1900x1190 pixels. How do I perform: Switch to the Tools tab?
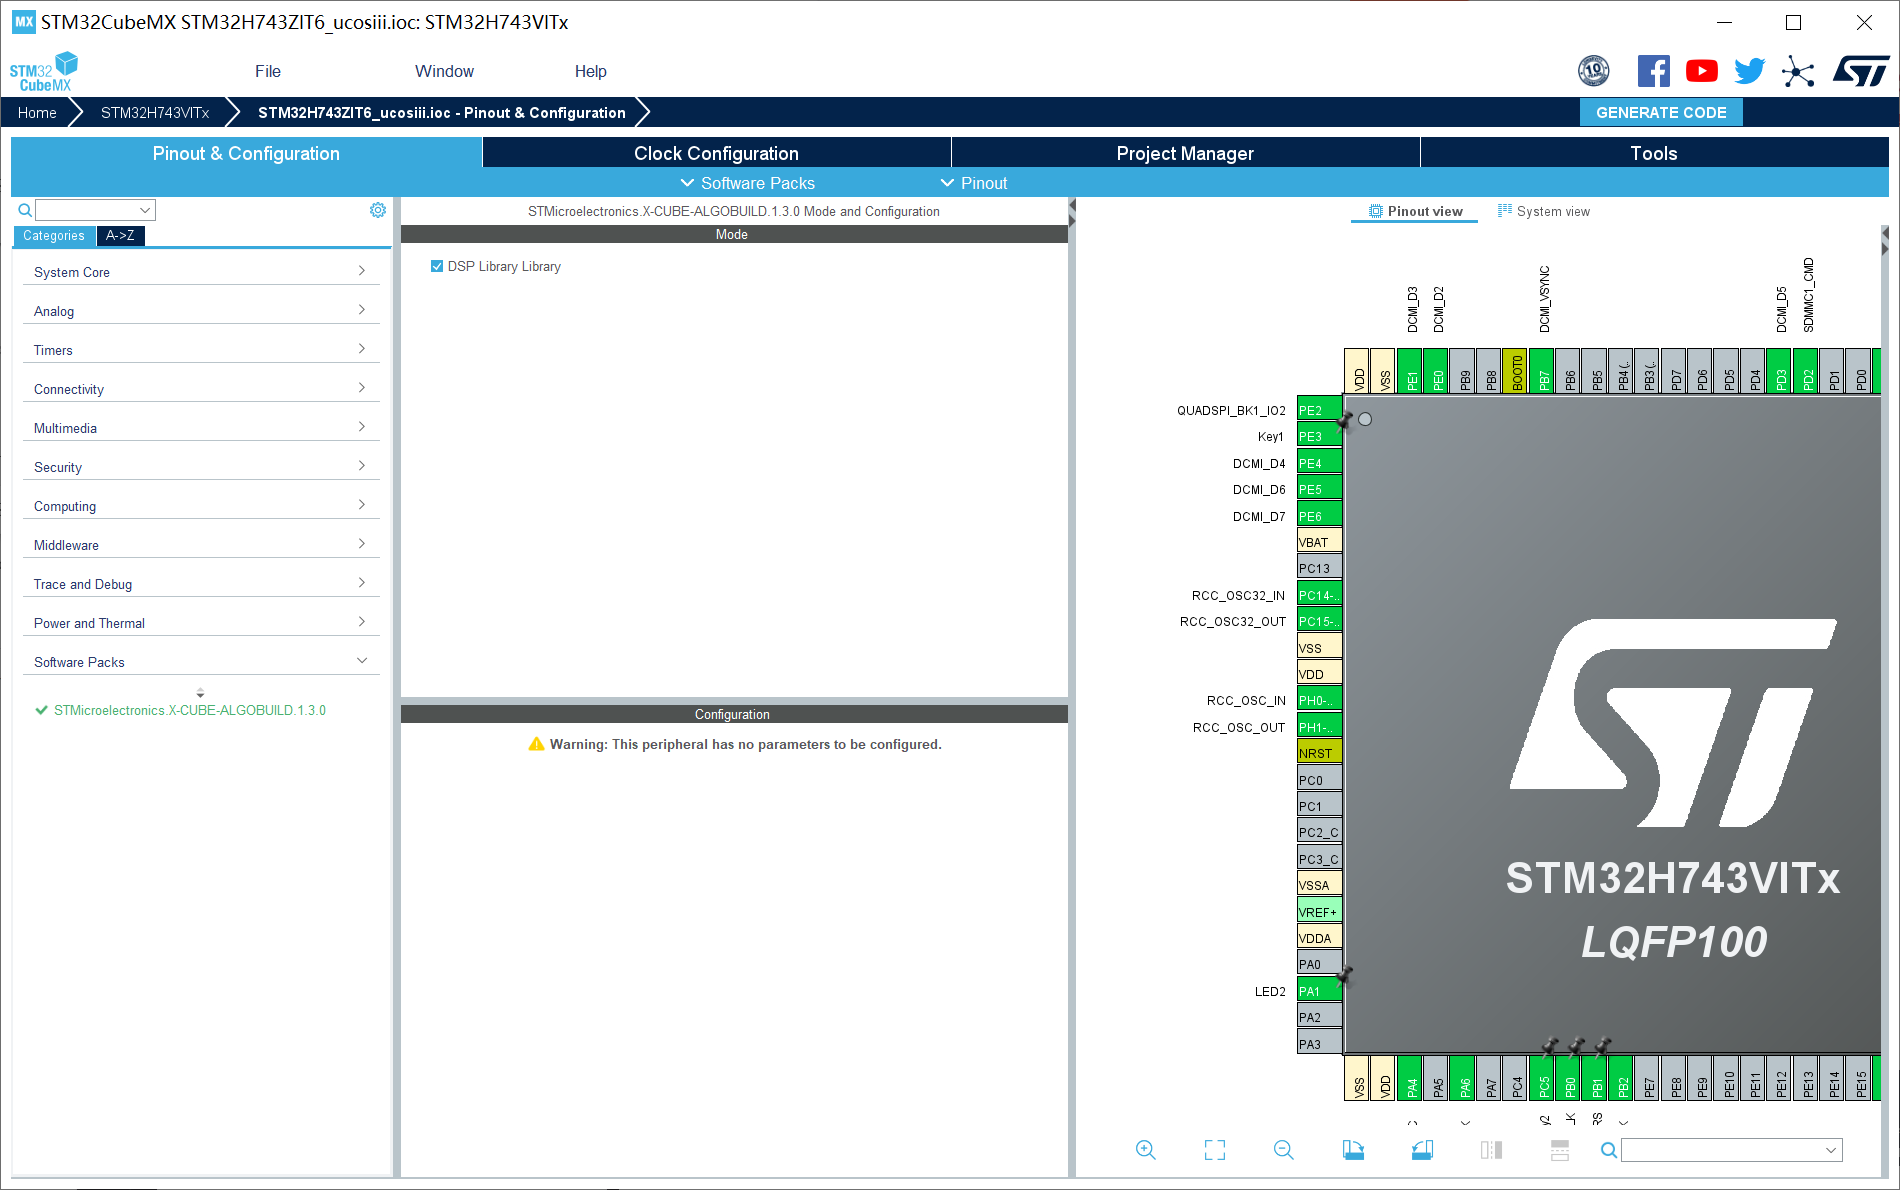[x=1654, y=153]
